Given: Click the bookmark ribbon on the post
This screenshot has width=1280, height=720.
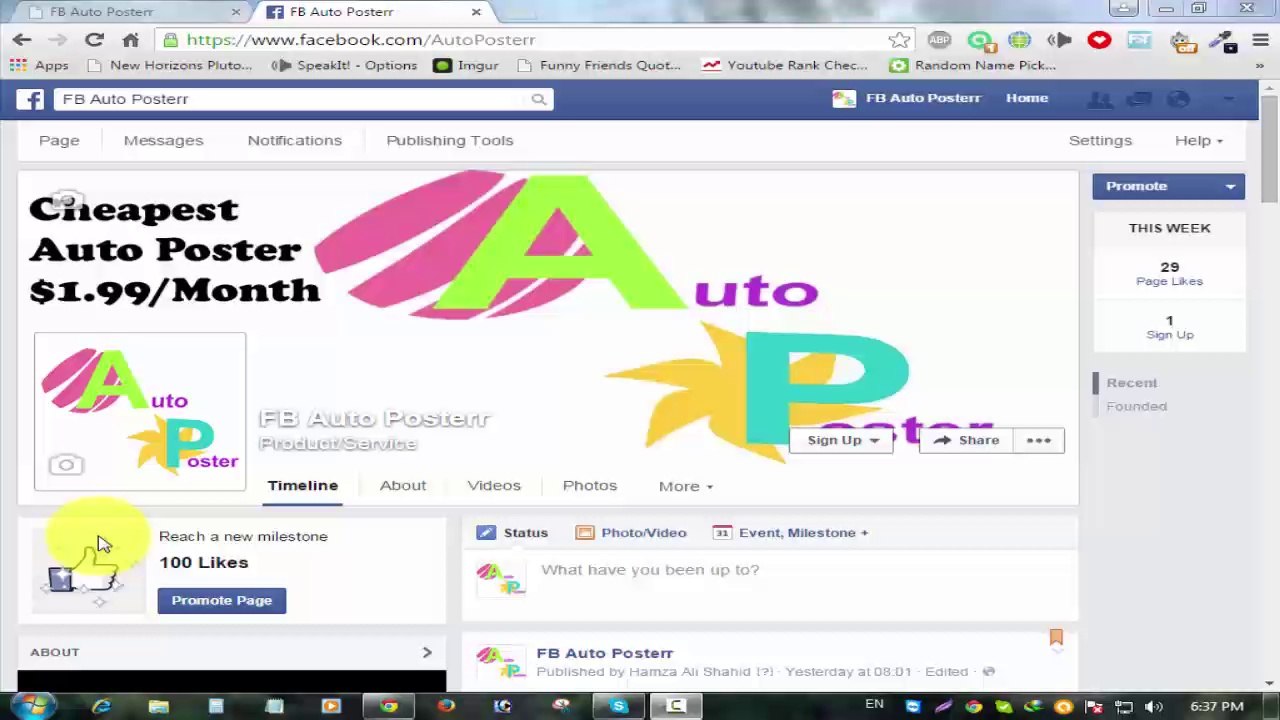Looking at the screenshot, I should (1056, 637).
